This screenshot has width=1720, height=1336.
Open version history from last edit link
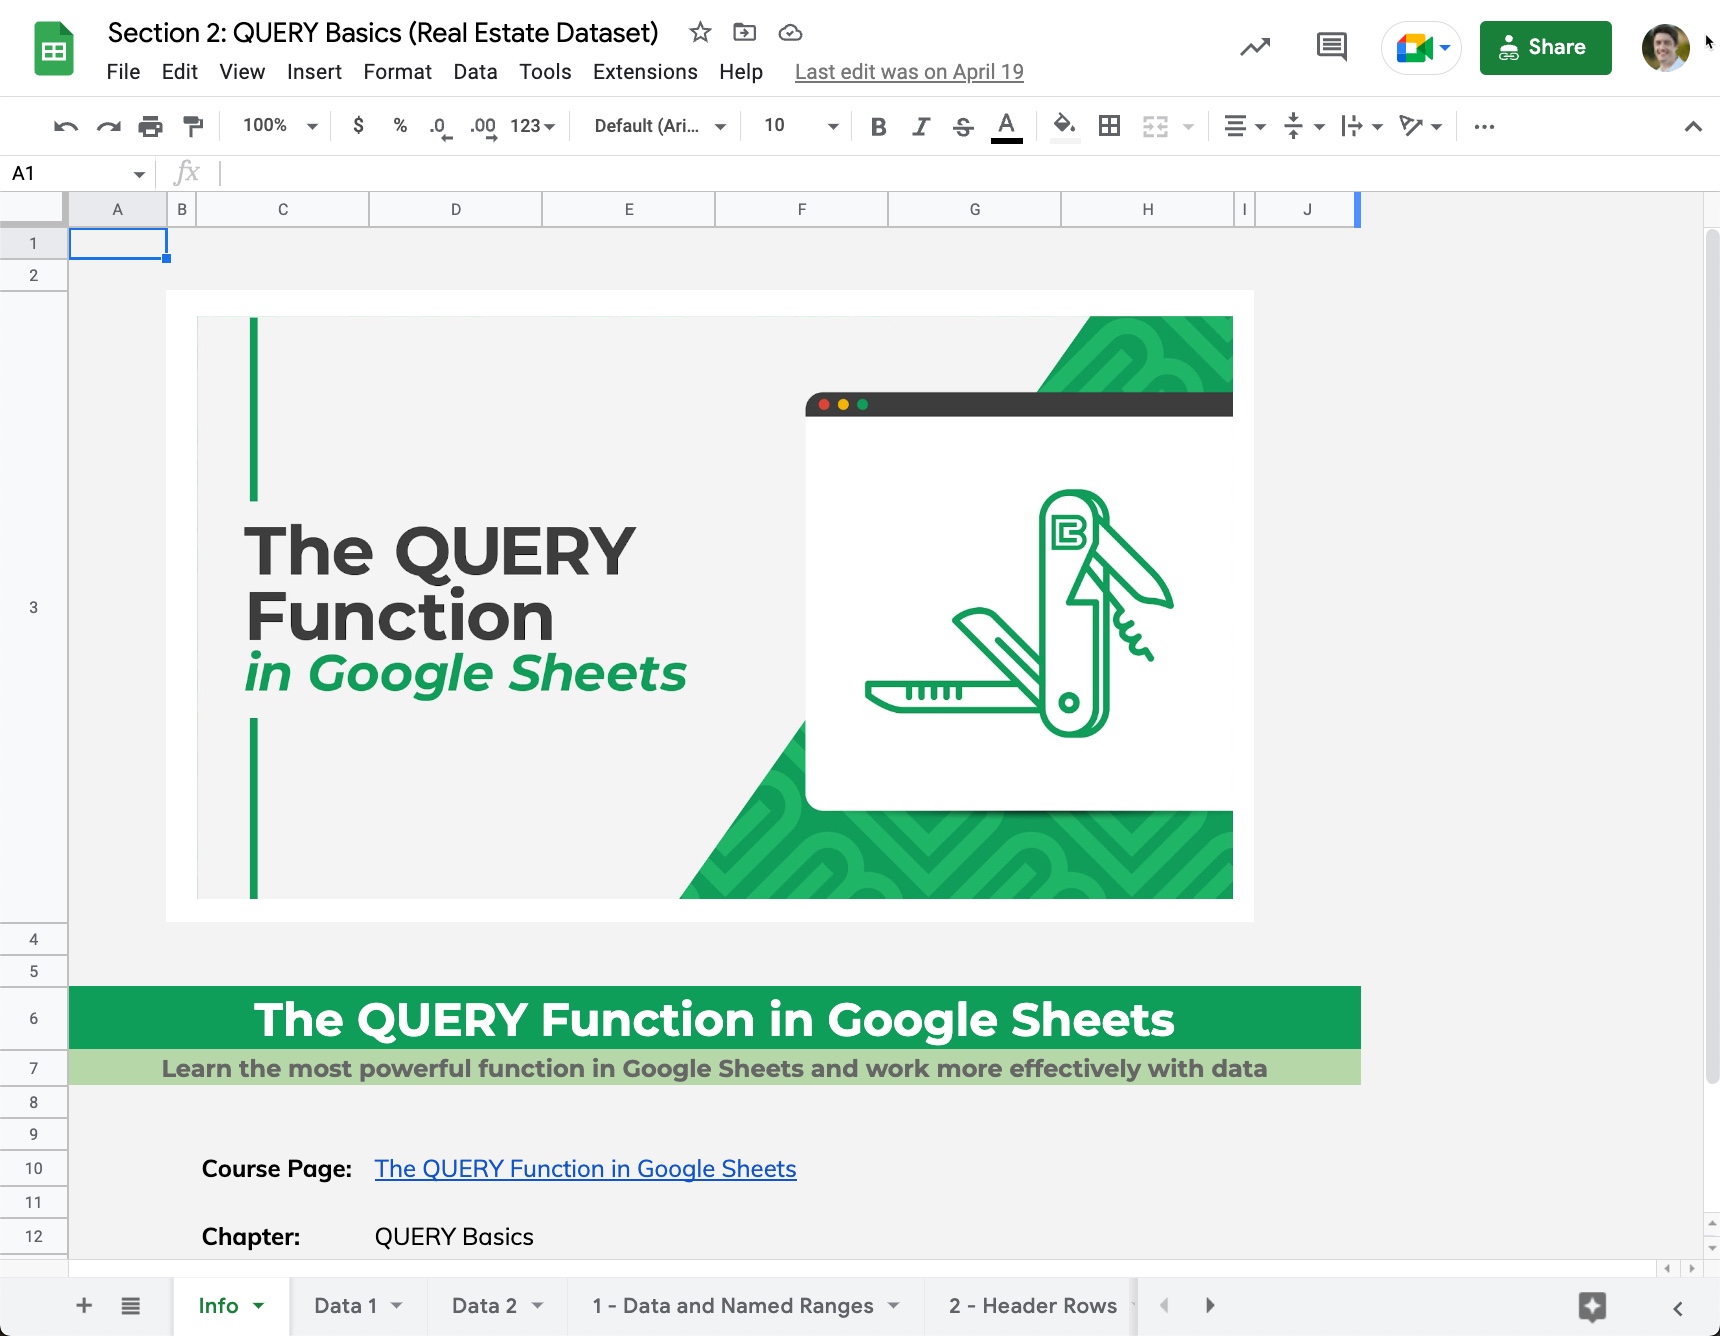tap(909, 72)
